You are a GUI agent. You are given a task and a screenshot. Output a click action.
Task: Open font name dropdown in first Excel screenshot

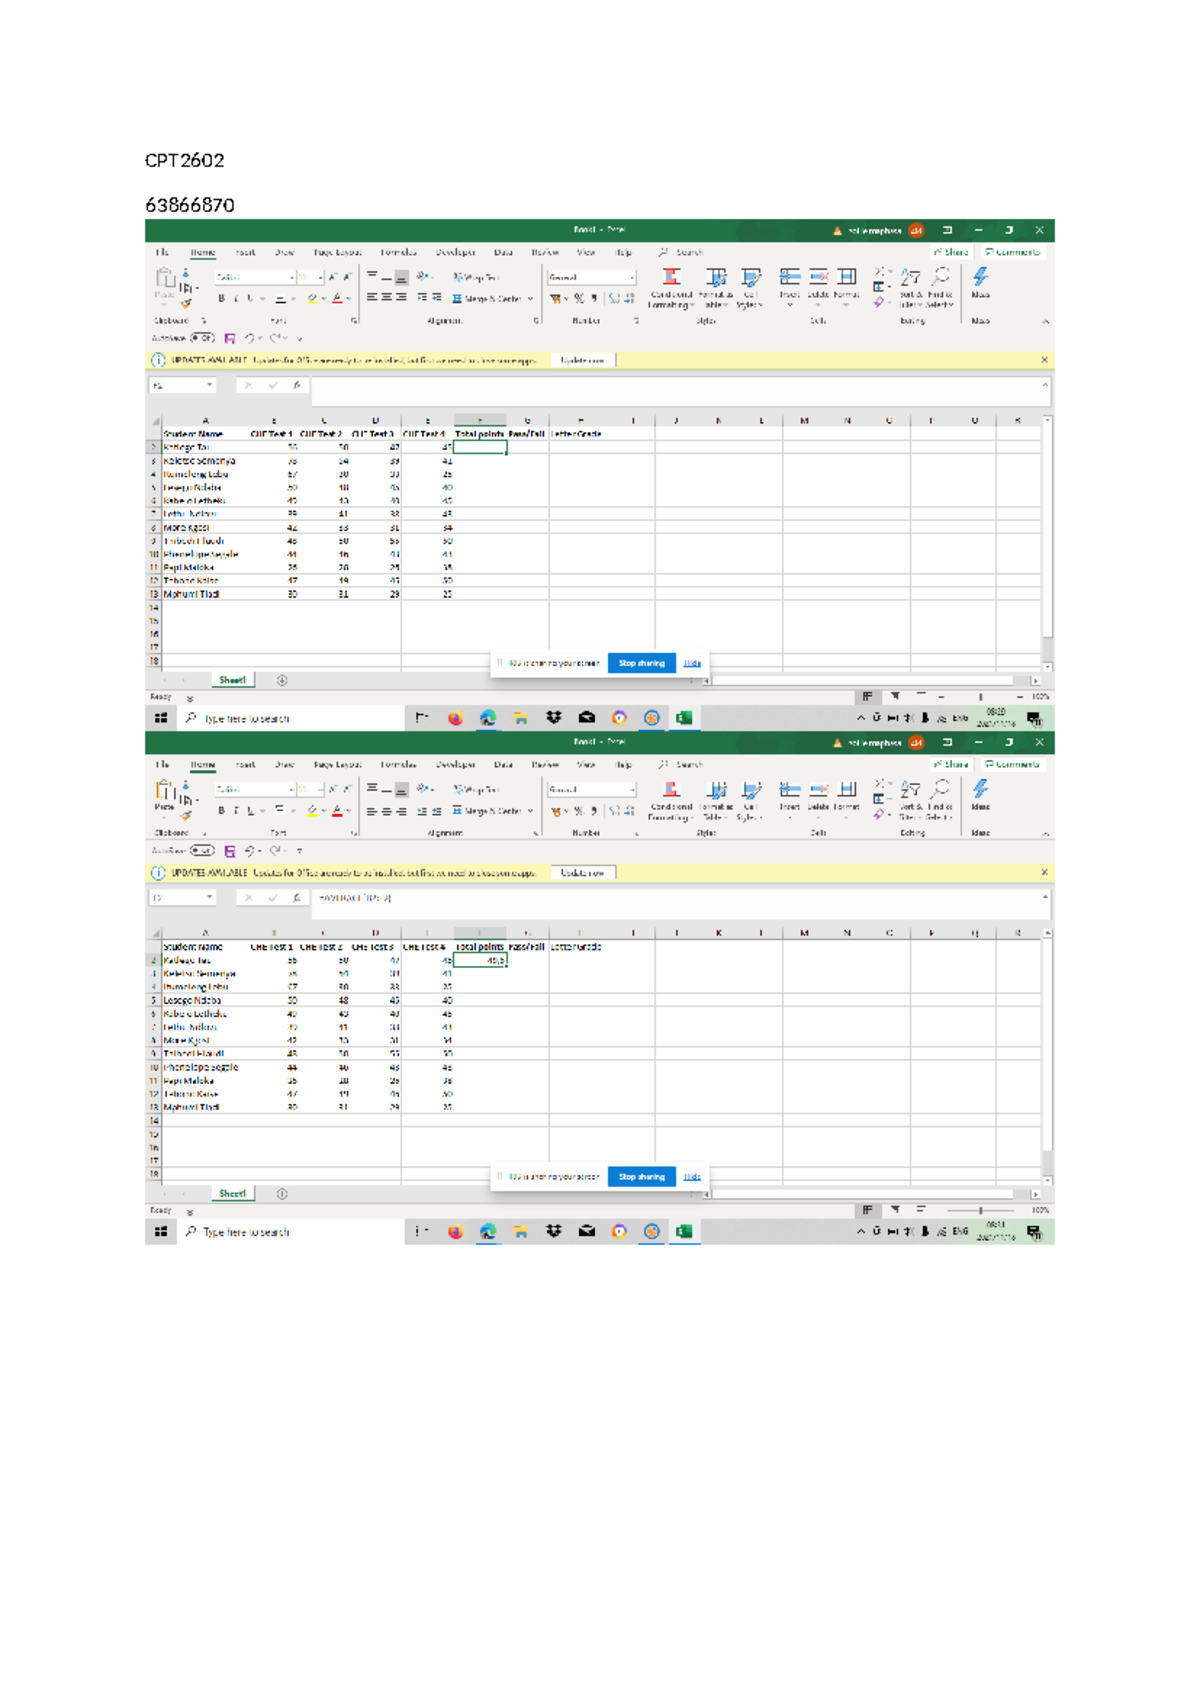click(291, 277)
